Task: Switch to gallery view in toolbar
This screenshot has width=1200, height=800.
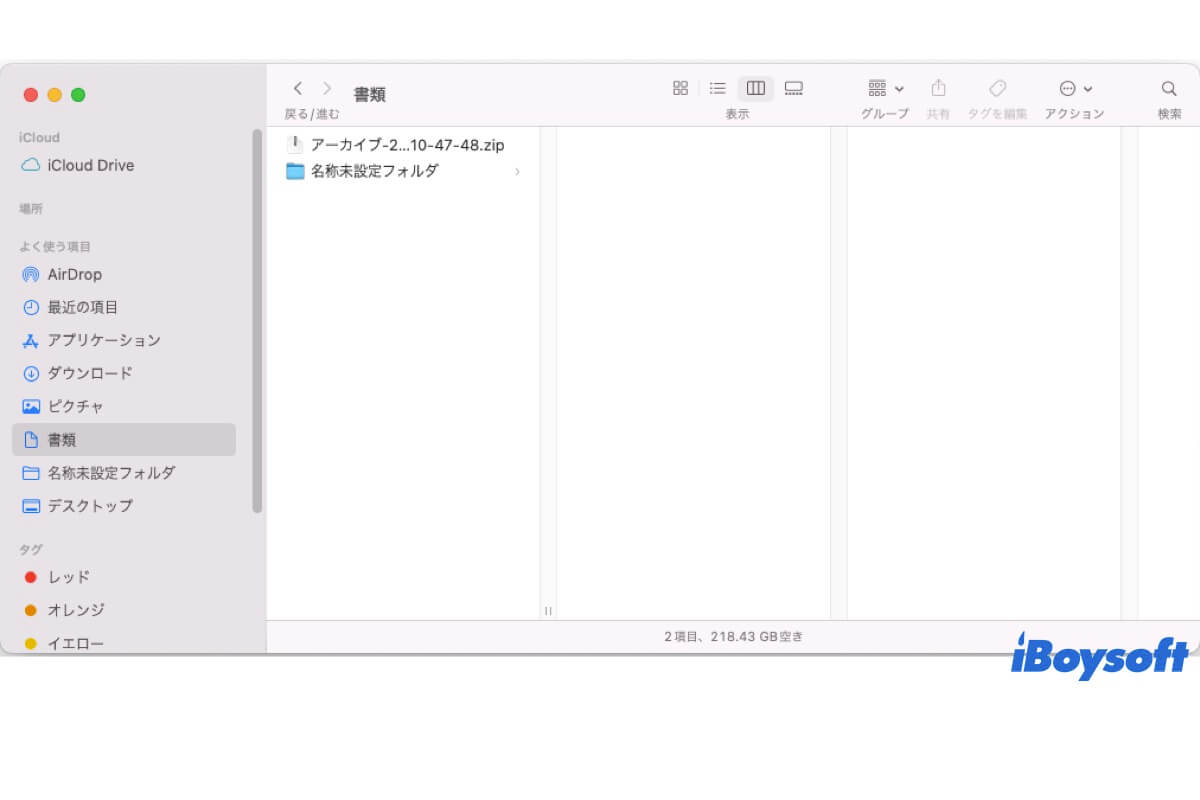Action: (794, 88)
